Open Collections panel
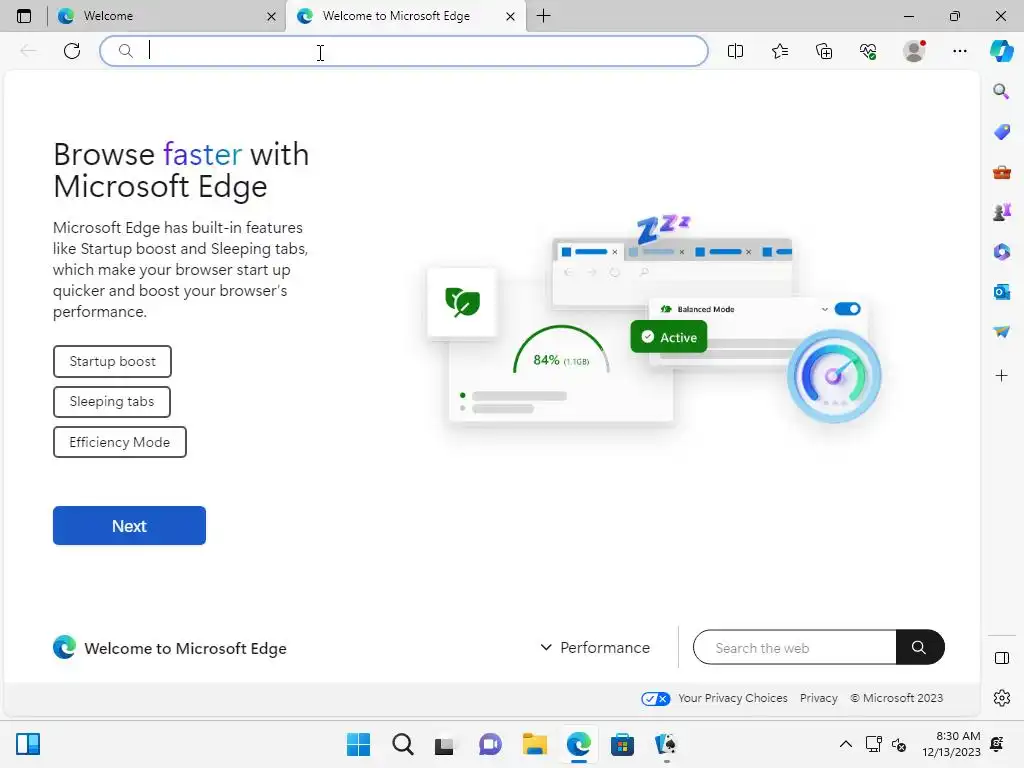 click(x=824, y=51)
